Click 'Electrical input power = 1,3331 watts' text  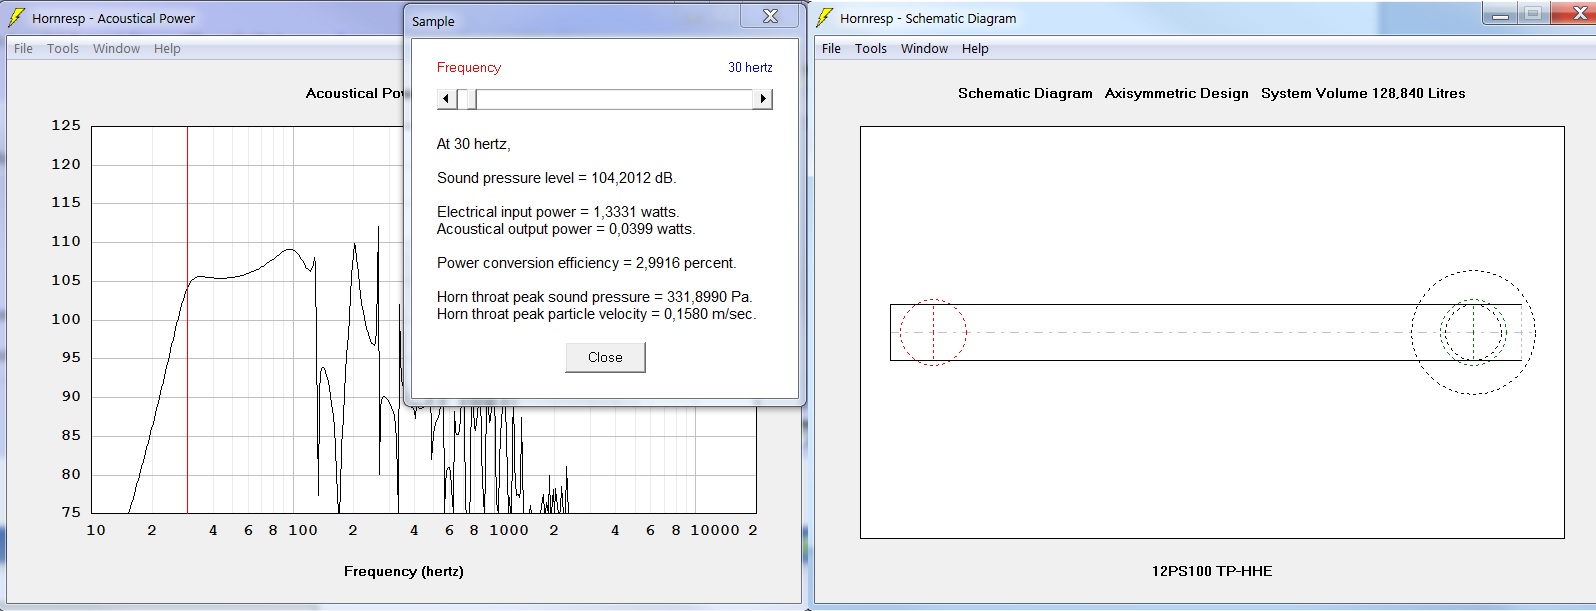558,212
